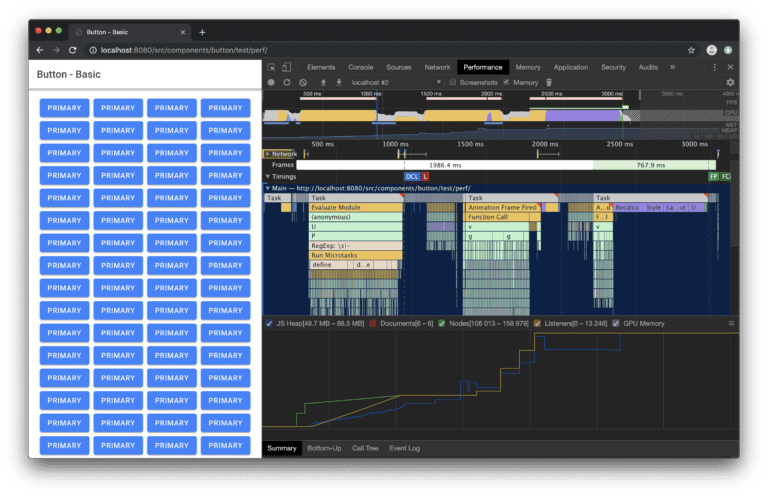Show more DevTools tabs chevron
The height and width of the screenshot is (496, 768).
[x=672, y=67]
